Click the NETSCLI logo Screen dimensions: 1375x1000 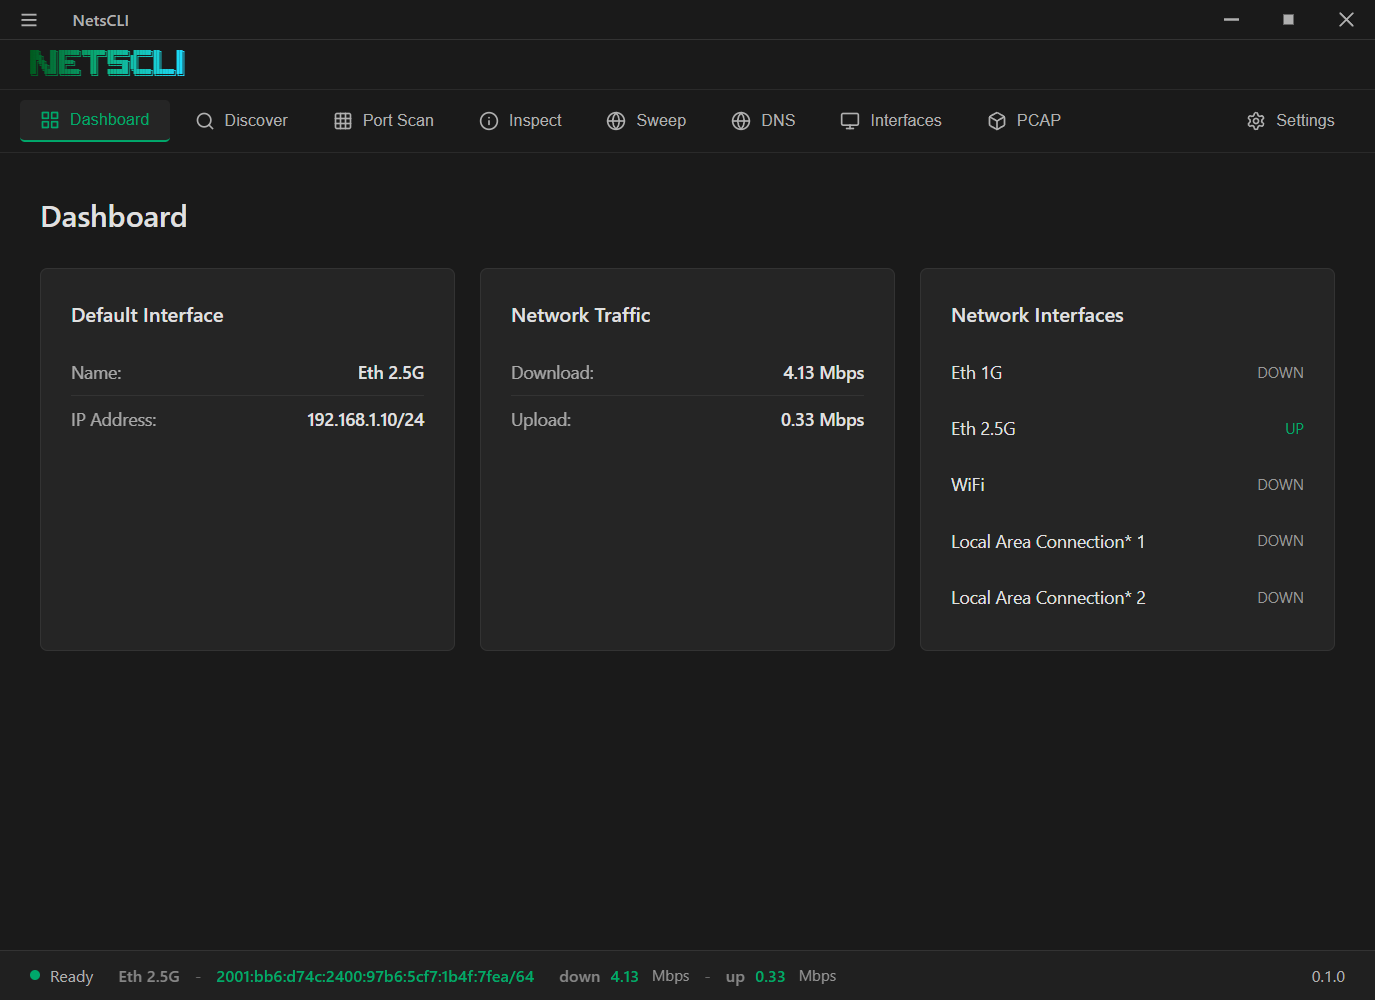tap(106, 63)
